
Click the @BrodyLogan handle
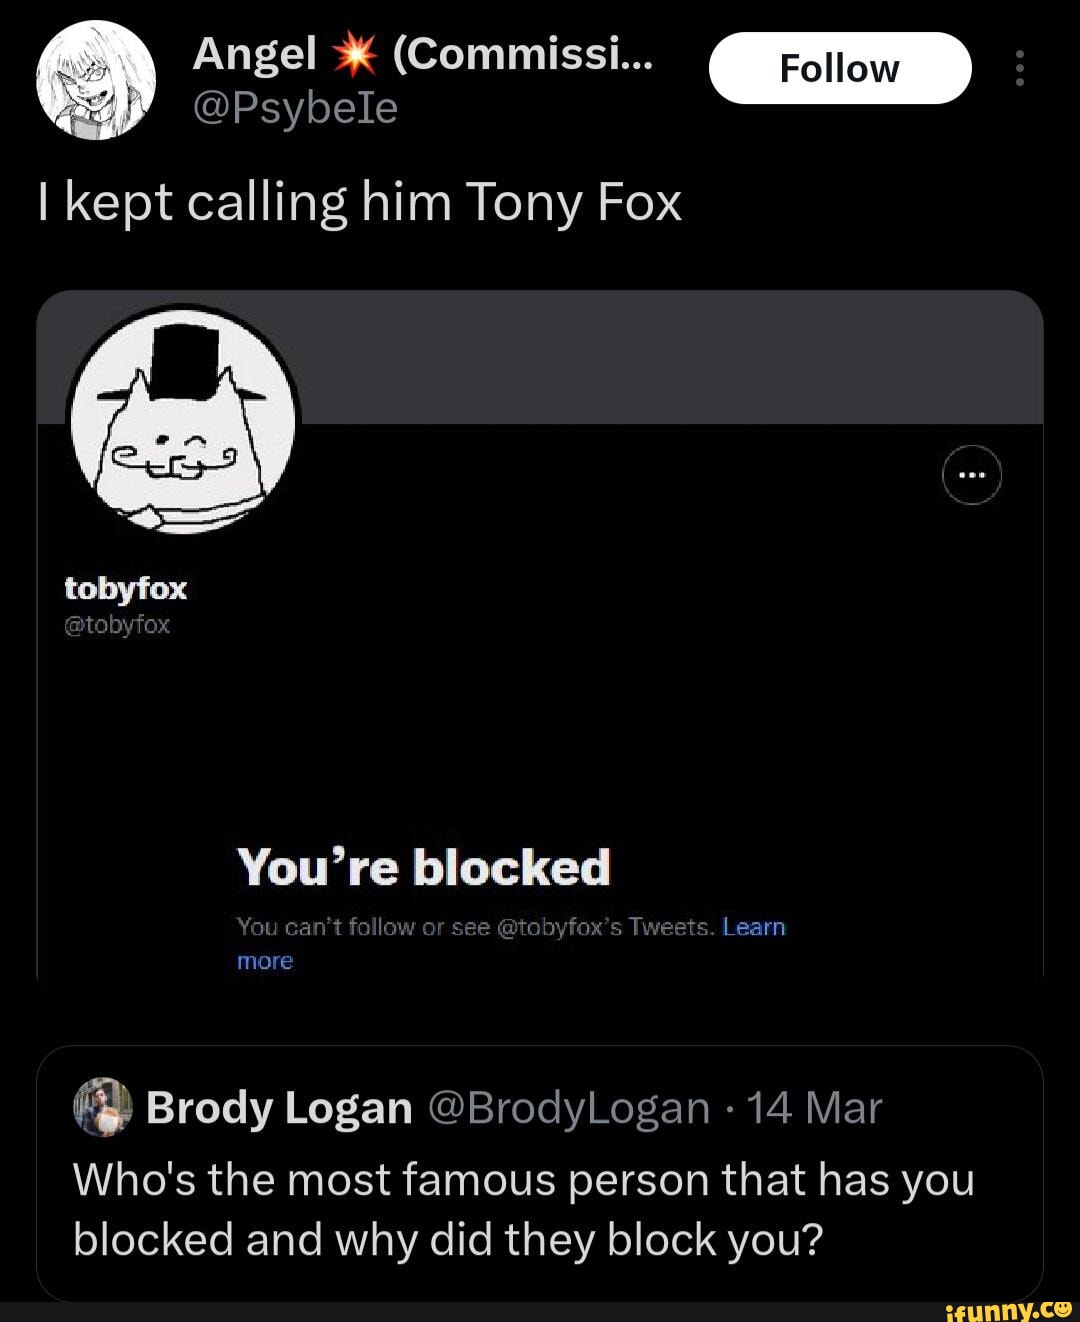pos(568,1108)
